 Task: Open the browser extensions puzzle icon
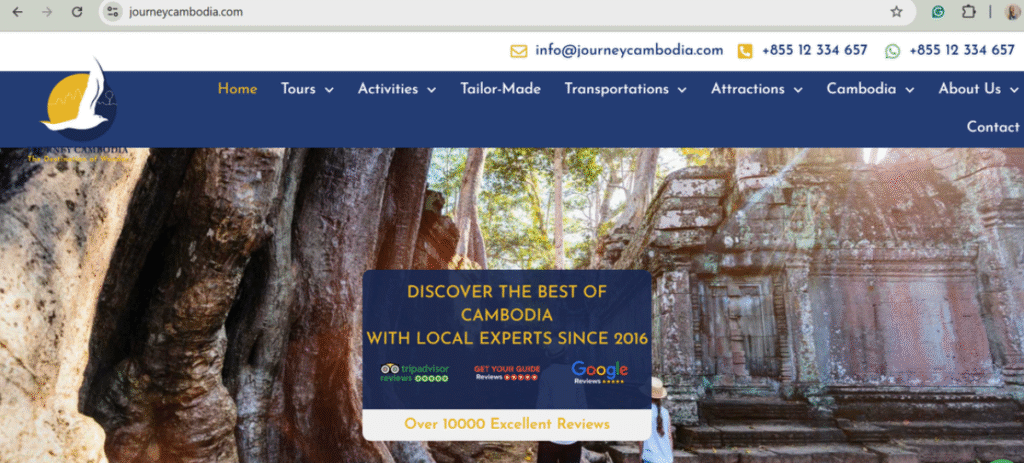[x=968, y=12]
